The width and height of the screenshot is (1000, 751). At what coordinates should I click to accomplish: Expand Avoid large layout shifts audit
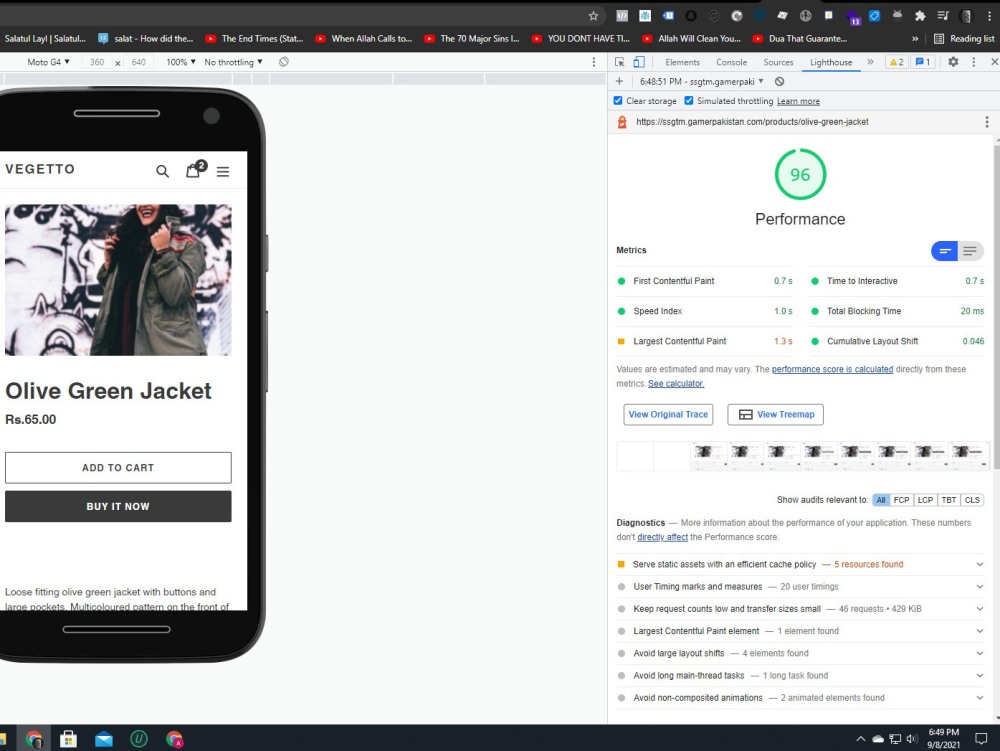800,653
